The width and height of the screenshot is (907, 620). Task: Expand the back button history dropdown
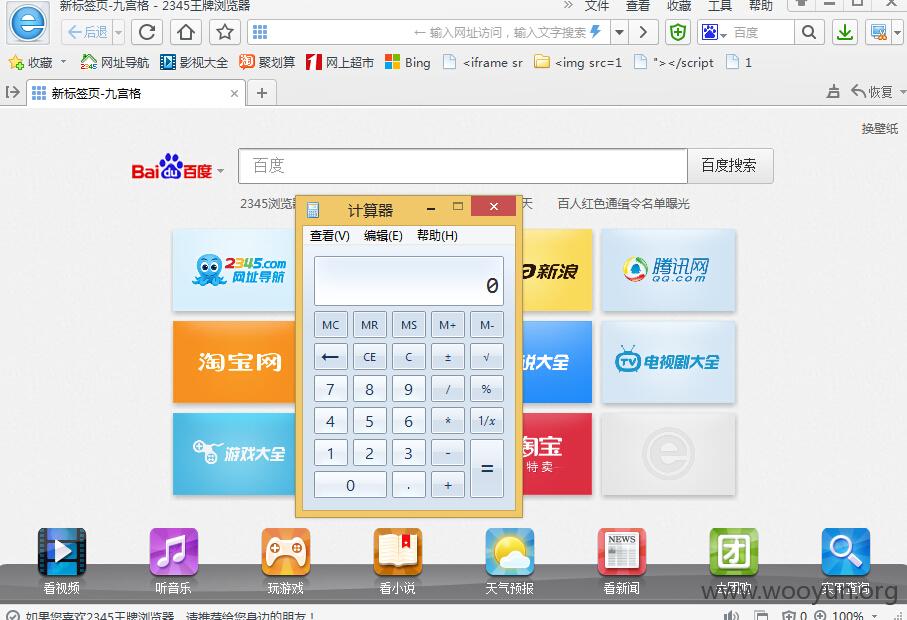pos(118,32)
